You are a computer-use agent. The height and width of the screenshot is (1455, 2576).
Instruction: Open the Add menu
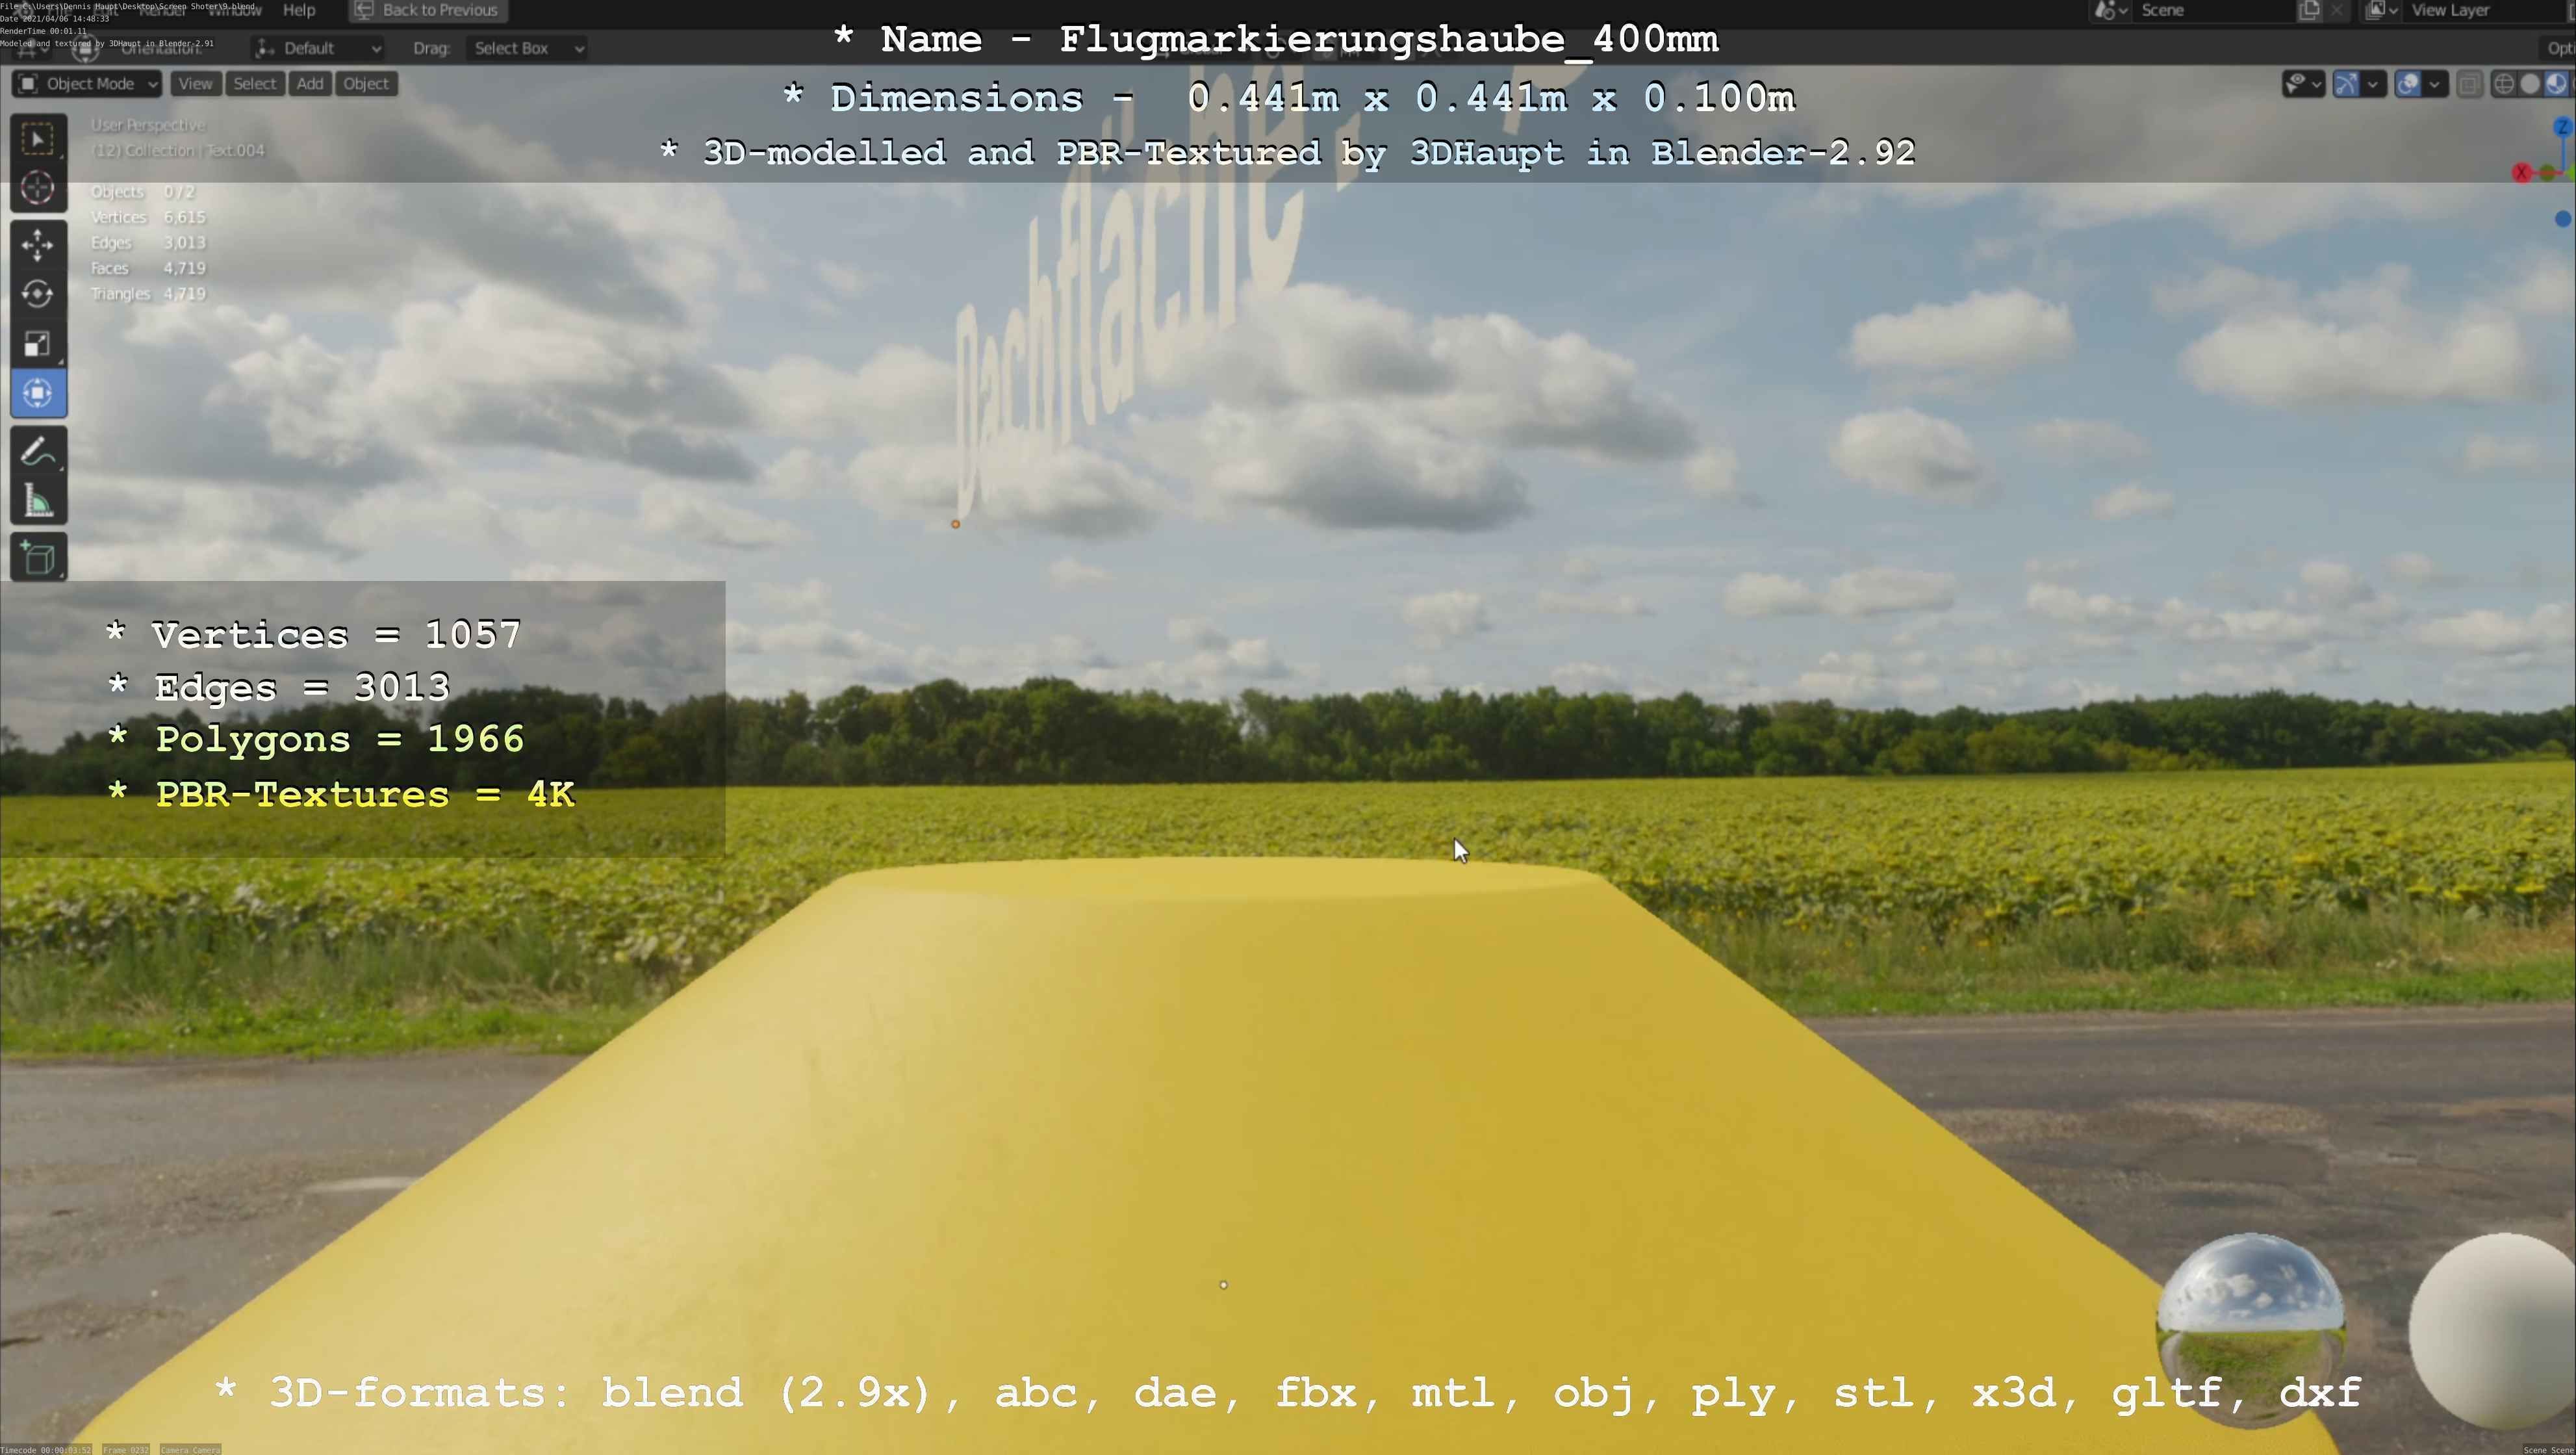pos(310,84)
